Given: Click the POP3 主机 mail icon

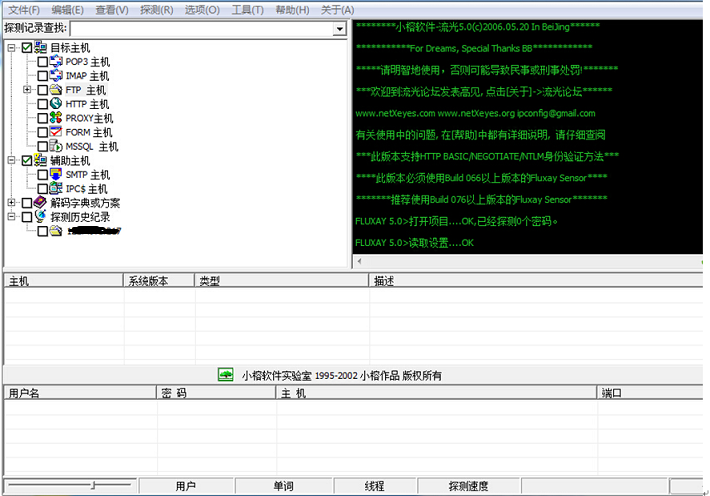Looking at the screenshot, I should pos(57,62).
